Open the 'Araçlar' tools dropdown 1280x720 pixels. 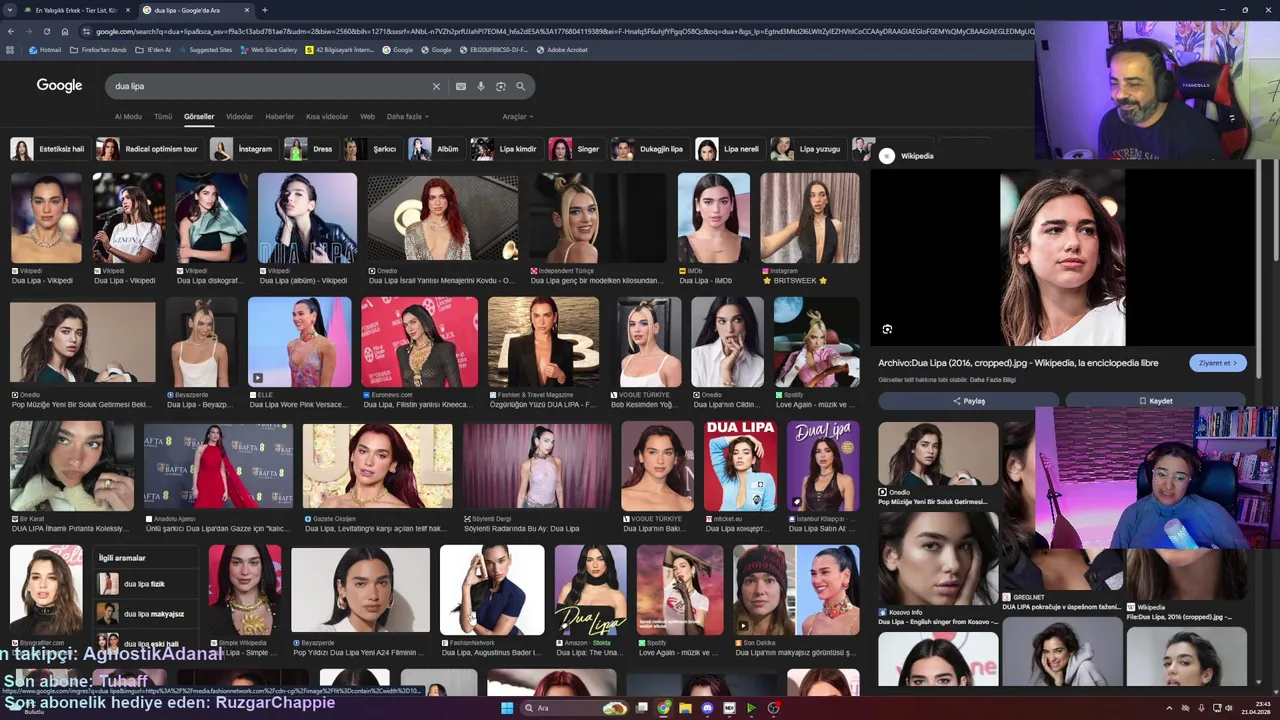[x=517, y=117]
